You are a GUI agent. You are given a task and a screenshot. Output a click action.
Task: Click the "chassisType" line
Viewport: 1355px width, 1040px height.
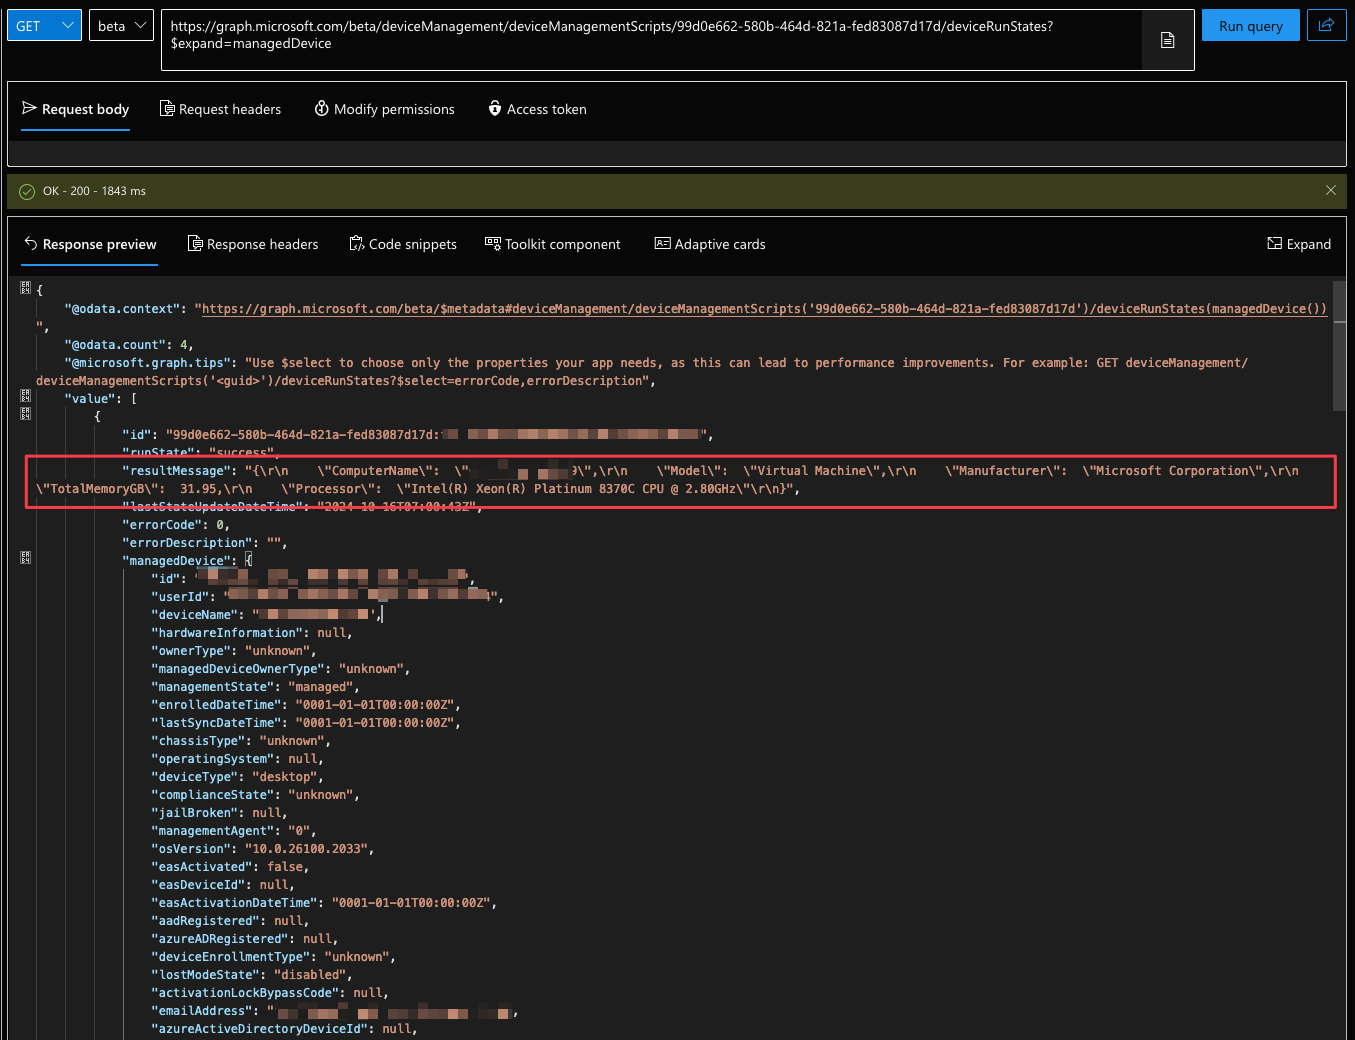point(241,741)
